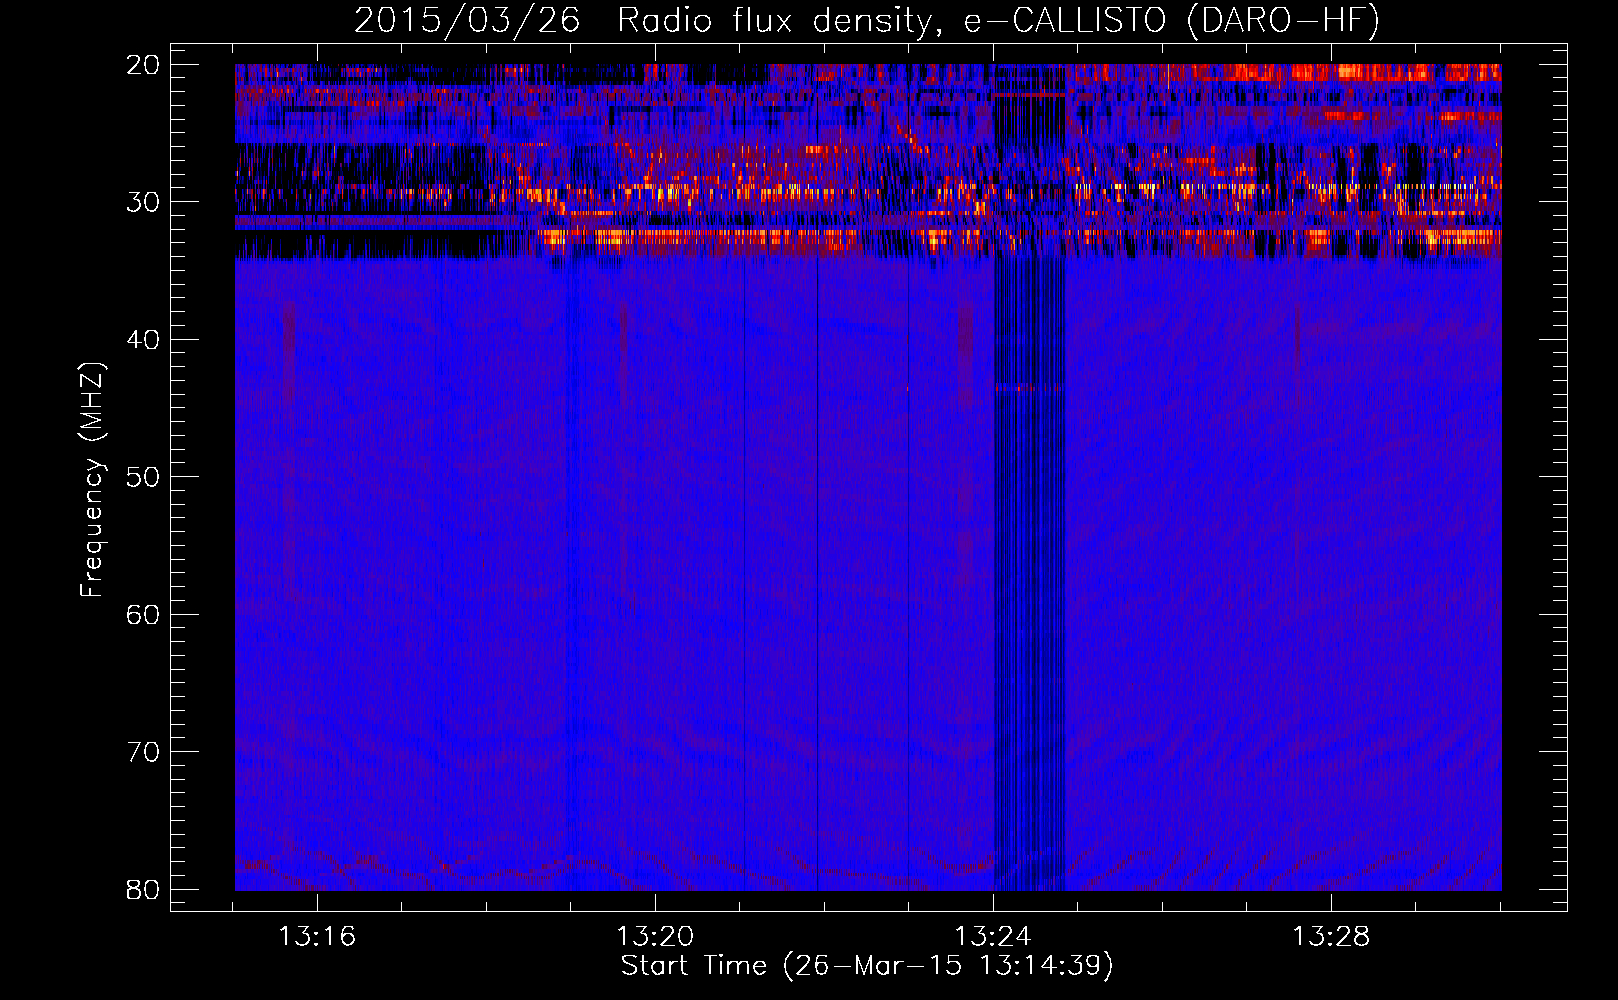Click the plot title 'Radio flux density, e-CALLISTO (DARO-HF)'
Screen dimensions: 1618x1000
(998, 21)
